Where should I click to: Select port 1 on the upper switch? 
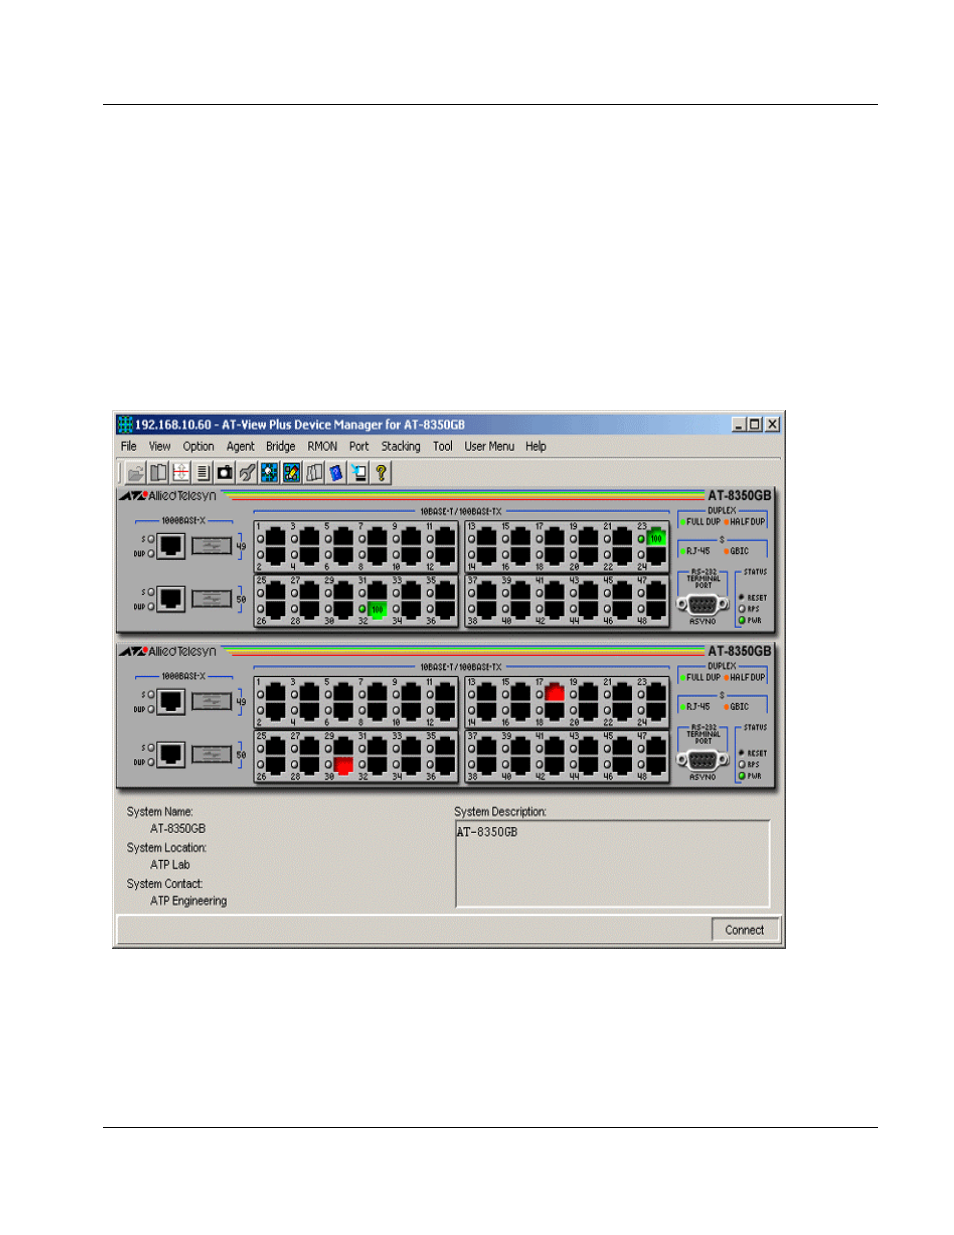point(275,538)
